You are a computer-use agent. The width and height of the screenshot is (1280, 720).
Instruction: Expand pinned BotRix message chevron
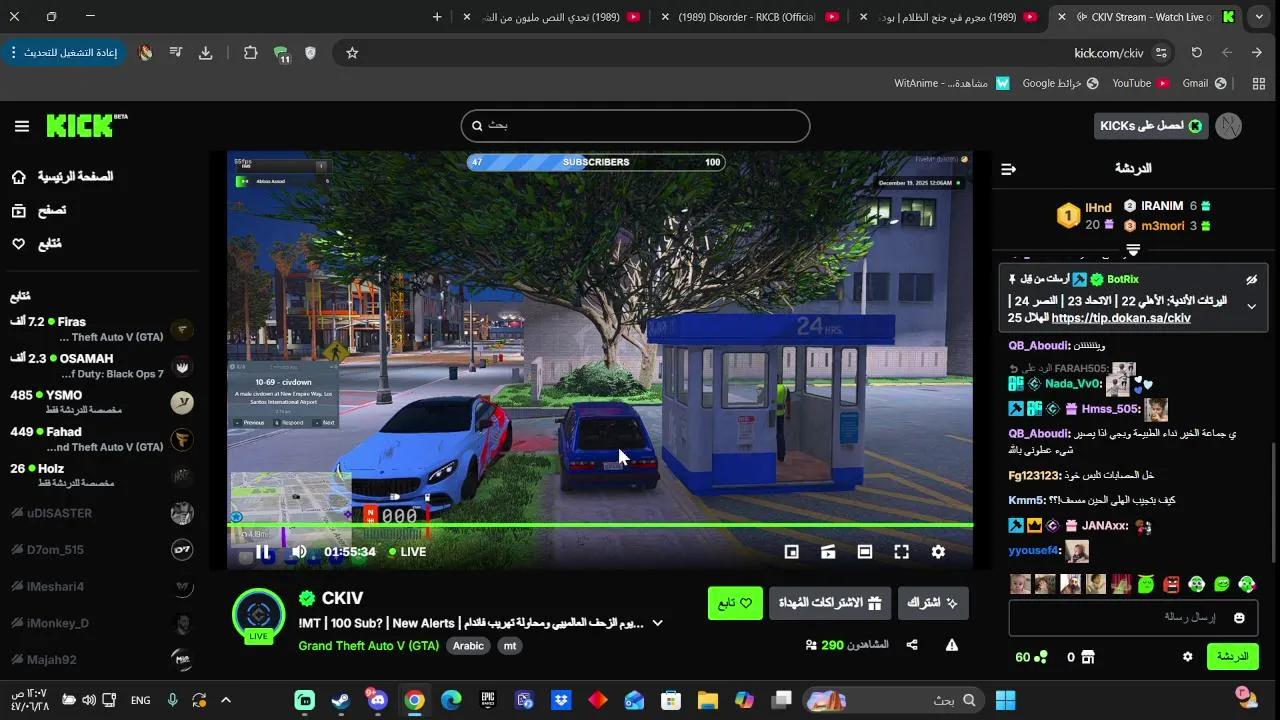pyautogui.click(x=1251, y=307)
